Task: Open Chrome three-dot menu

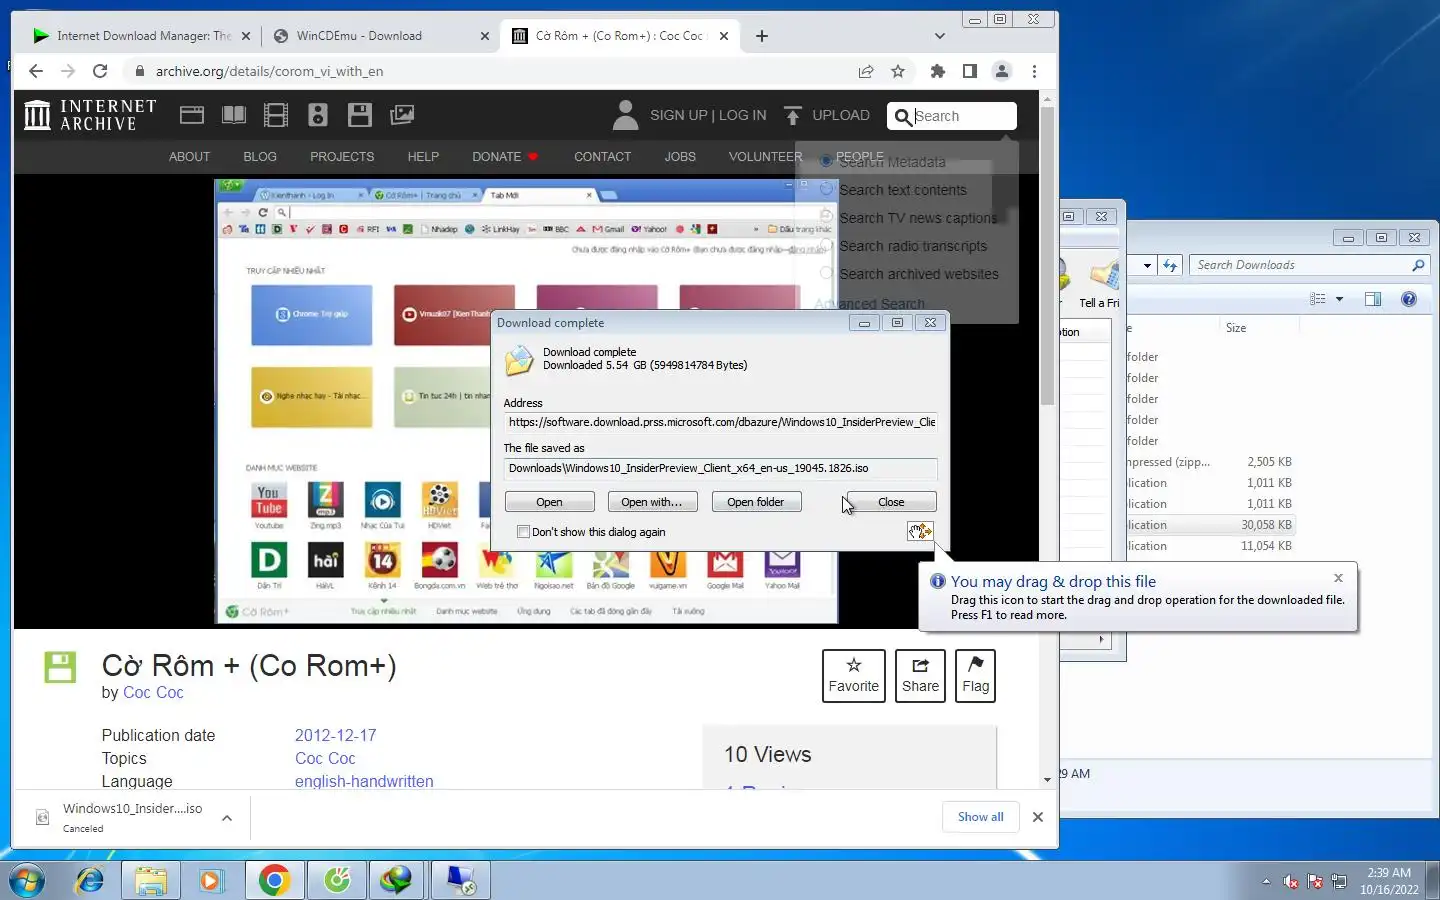Action: (x=1034, y=71)
